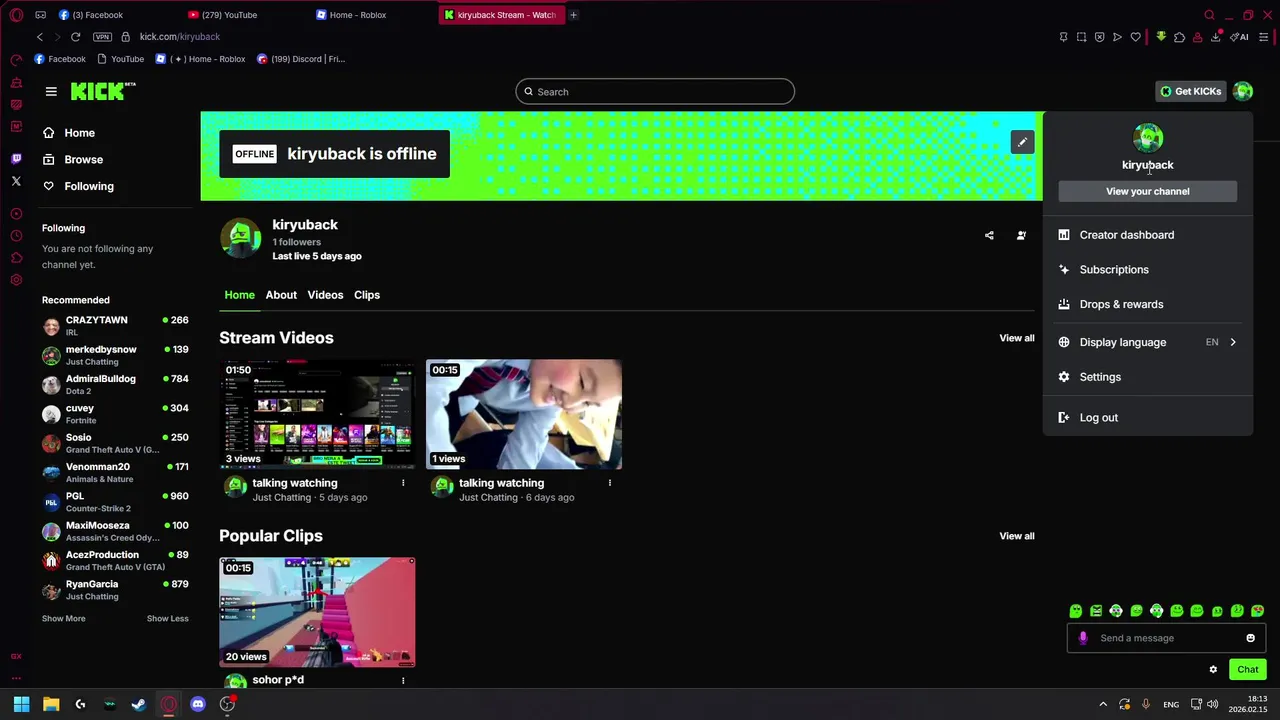Go back in browser history
This screenshot has height=720, width=1280.
pyautogui.click(x=40, y=37)
